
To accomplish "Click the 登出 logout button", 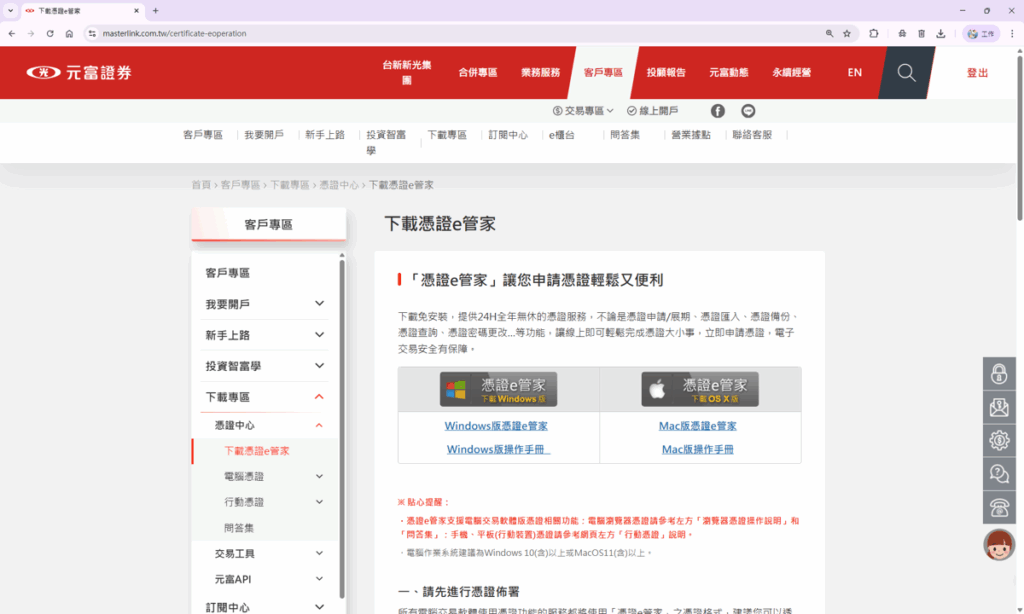I will coord(977,73).
